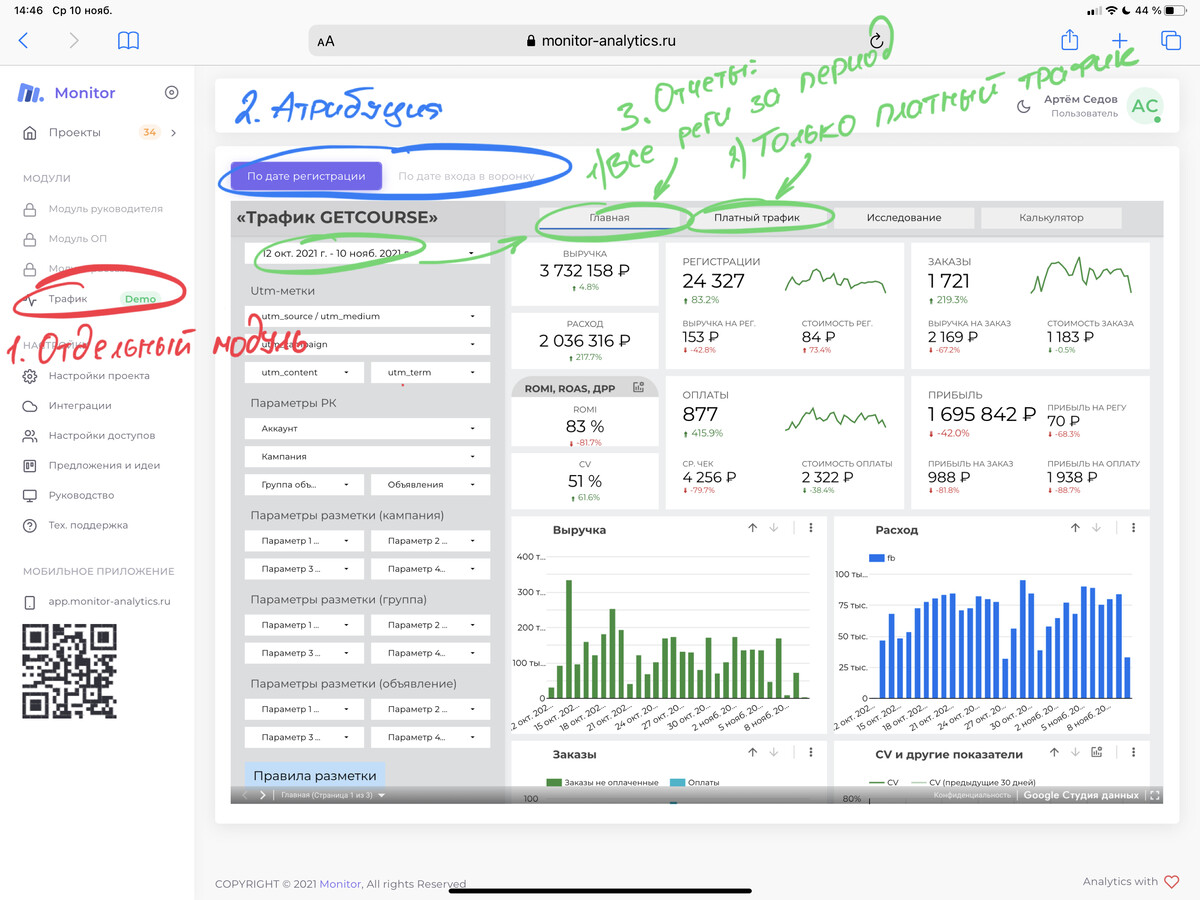
Task: Click ROMI, ROAS, ДРР metrics icon
Action: (x=640, y=388)
